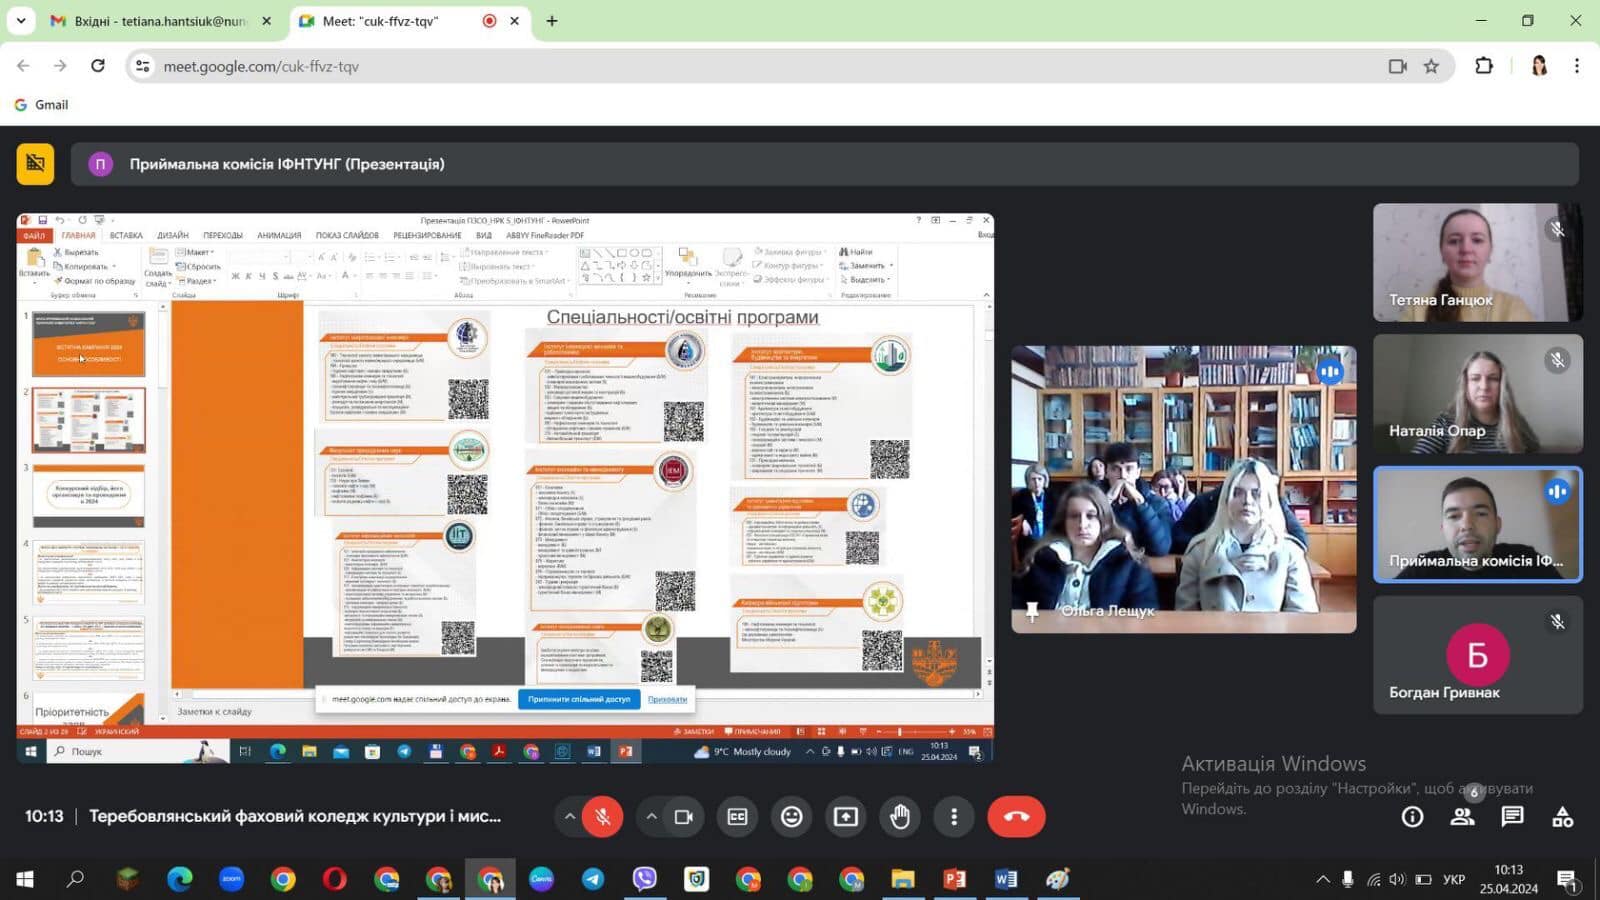Switch to the Вхідні Gmail tab
1600x900 pixels.
[x=160, y=21]
